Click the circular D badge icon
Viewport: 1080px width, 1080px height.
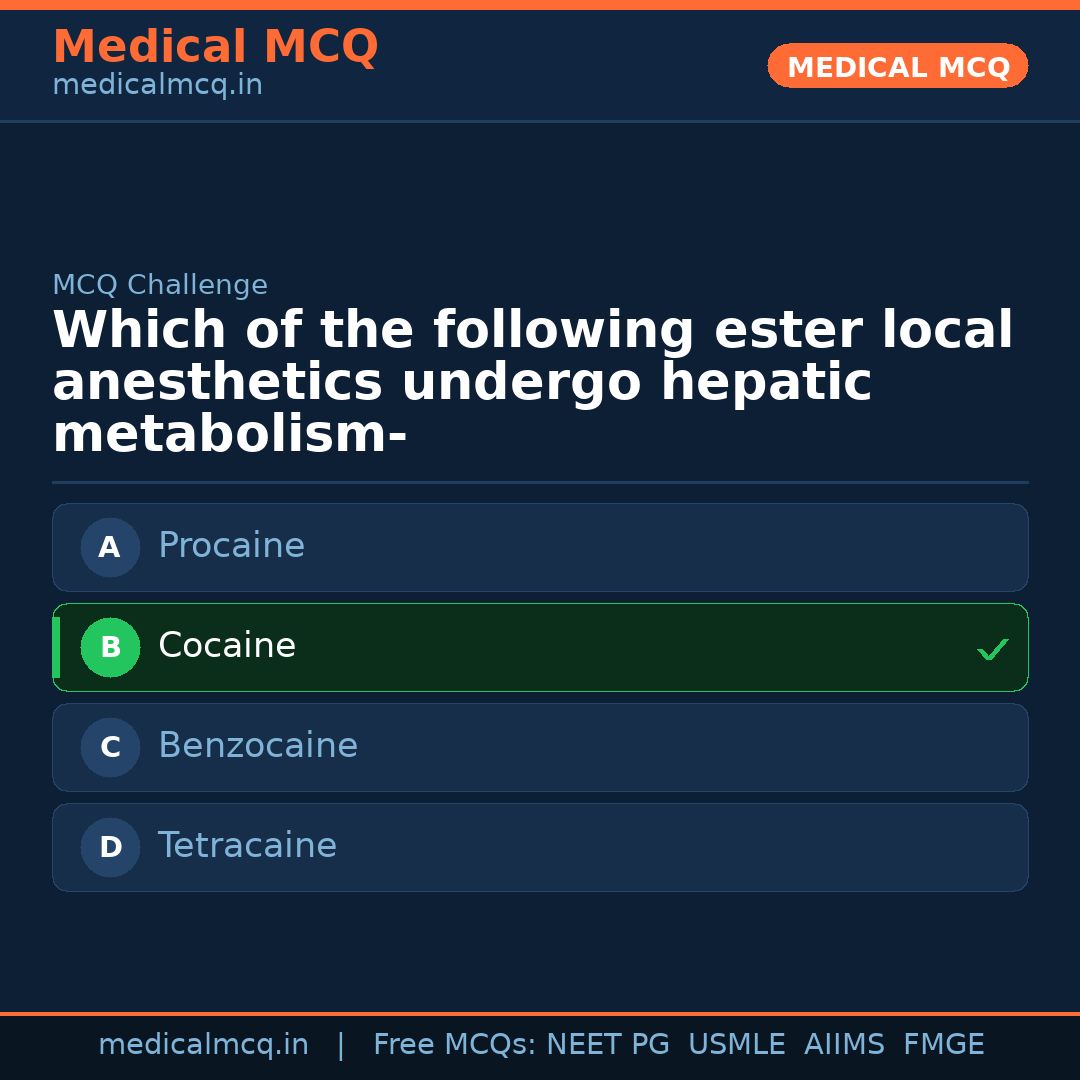coord(110,847)
